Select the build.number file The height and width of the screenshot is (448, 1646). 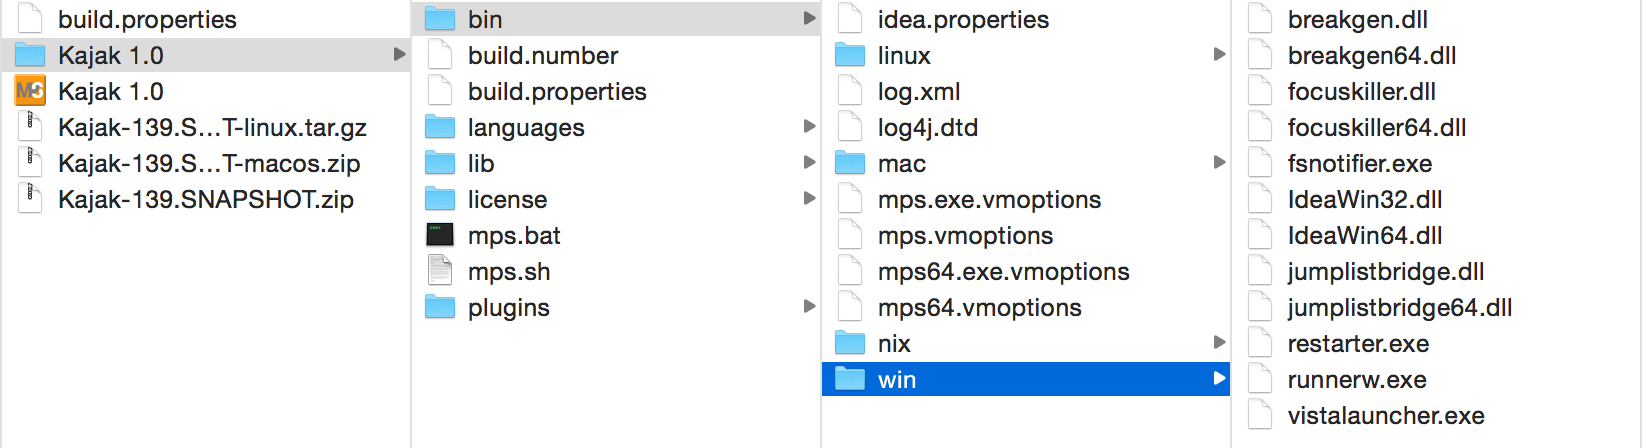click(542, 55)
